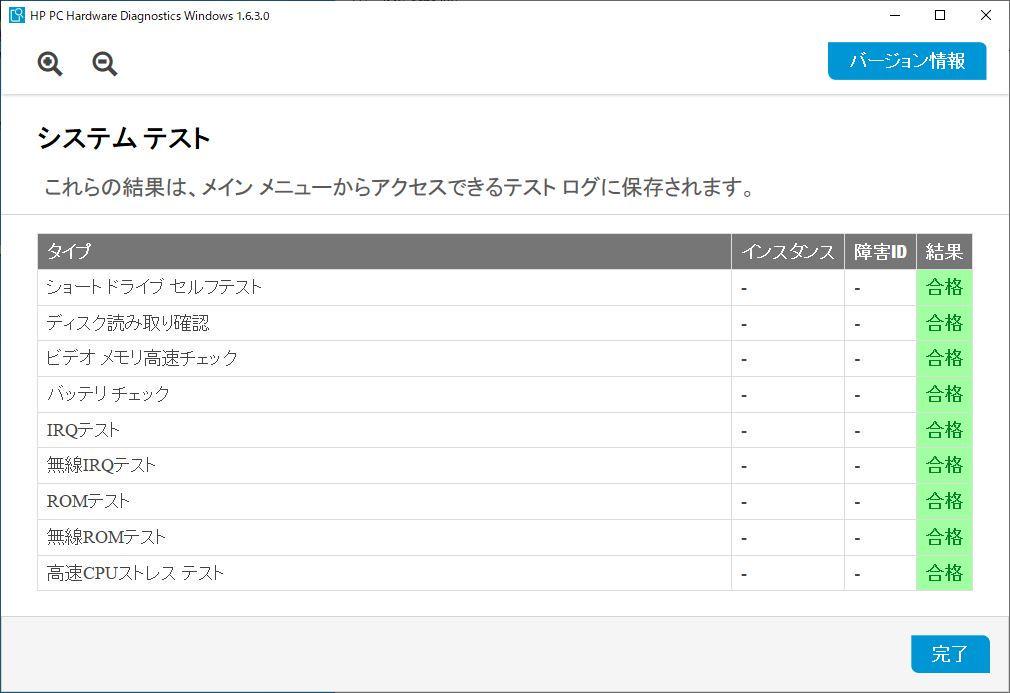Click the zoom out magnifier icon

point(104,64)
